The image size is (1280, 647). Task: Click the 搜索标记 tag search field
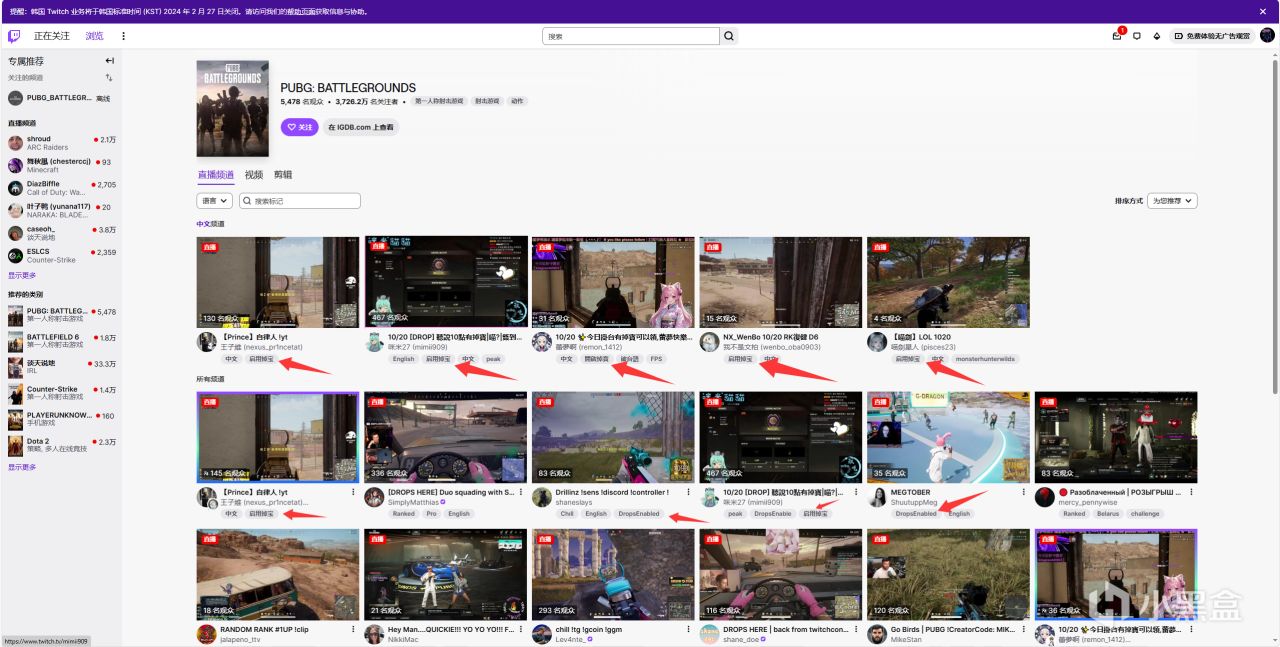tap(300, 201)
